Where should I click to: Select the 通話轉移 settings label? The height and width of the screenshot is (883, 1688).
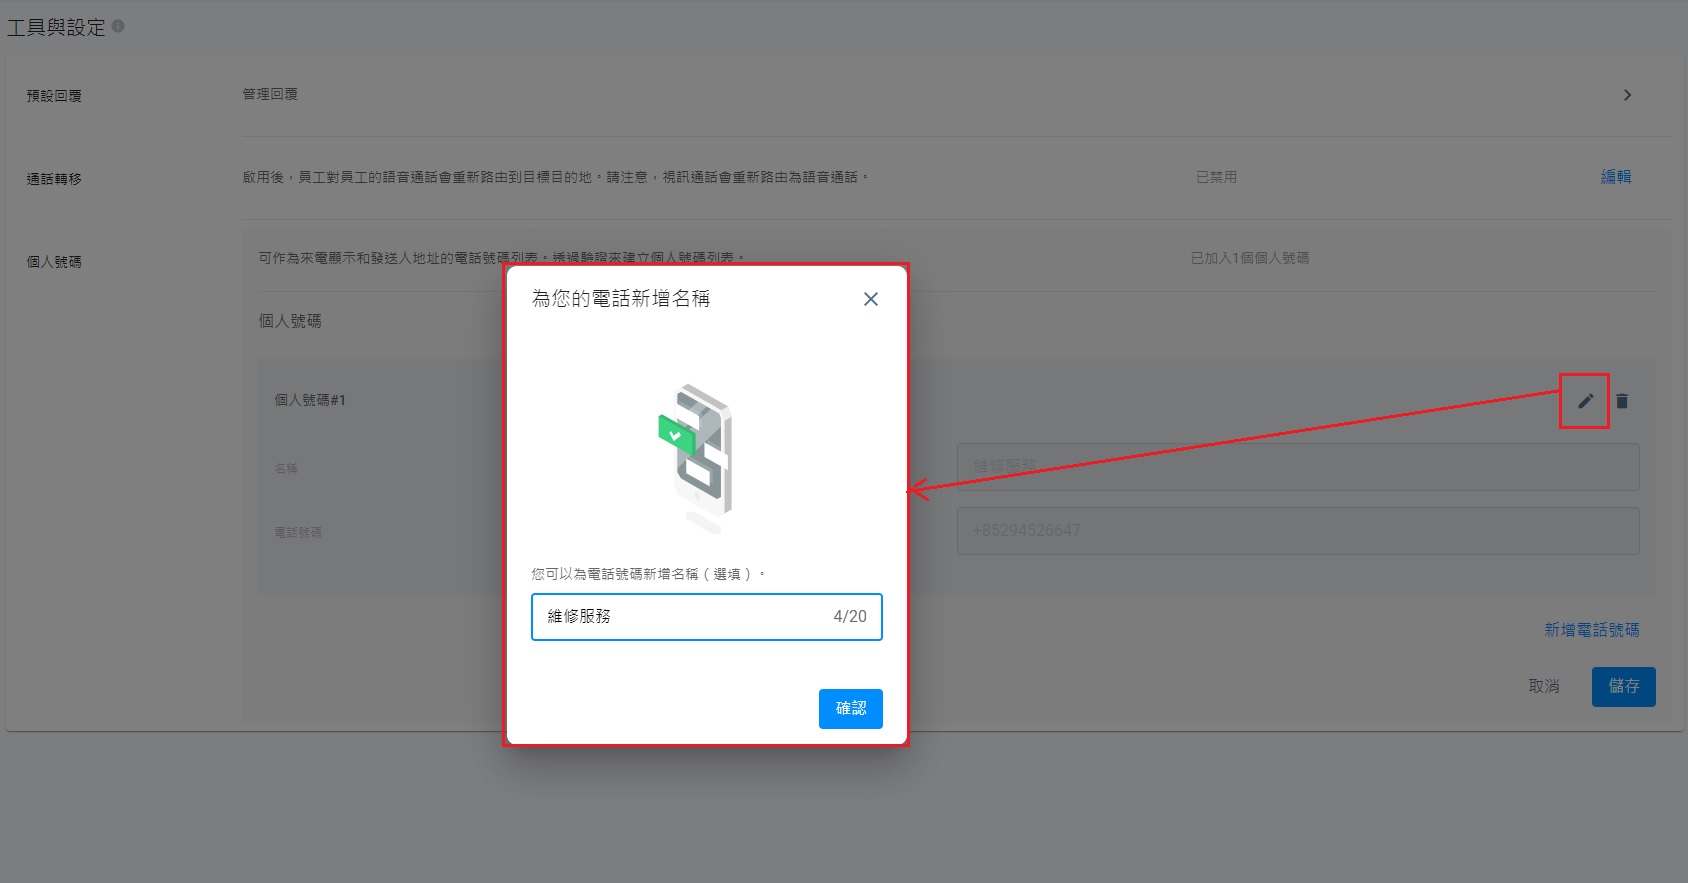tap(54, 179)
